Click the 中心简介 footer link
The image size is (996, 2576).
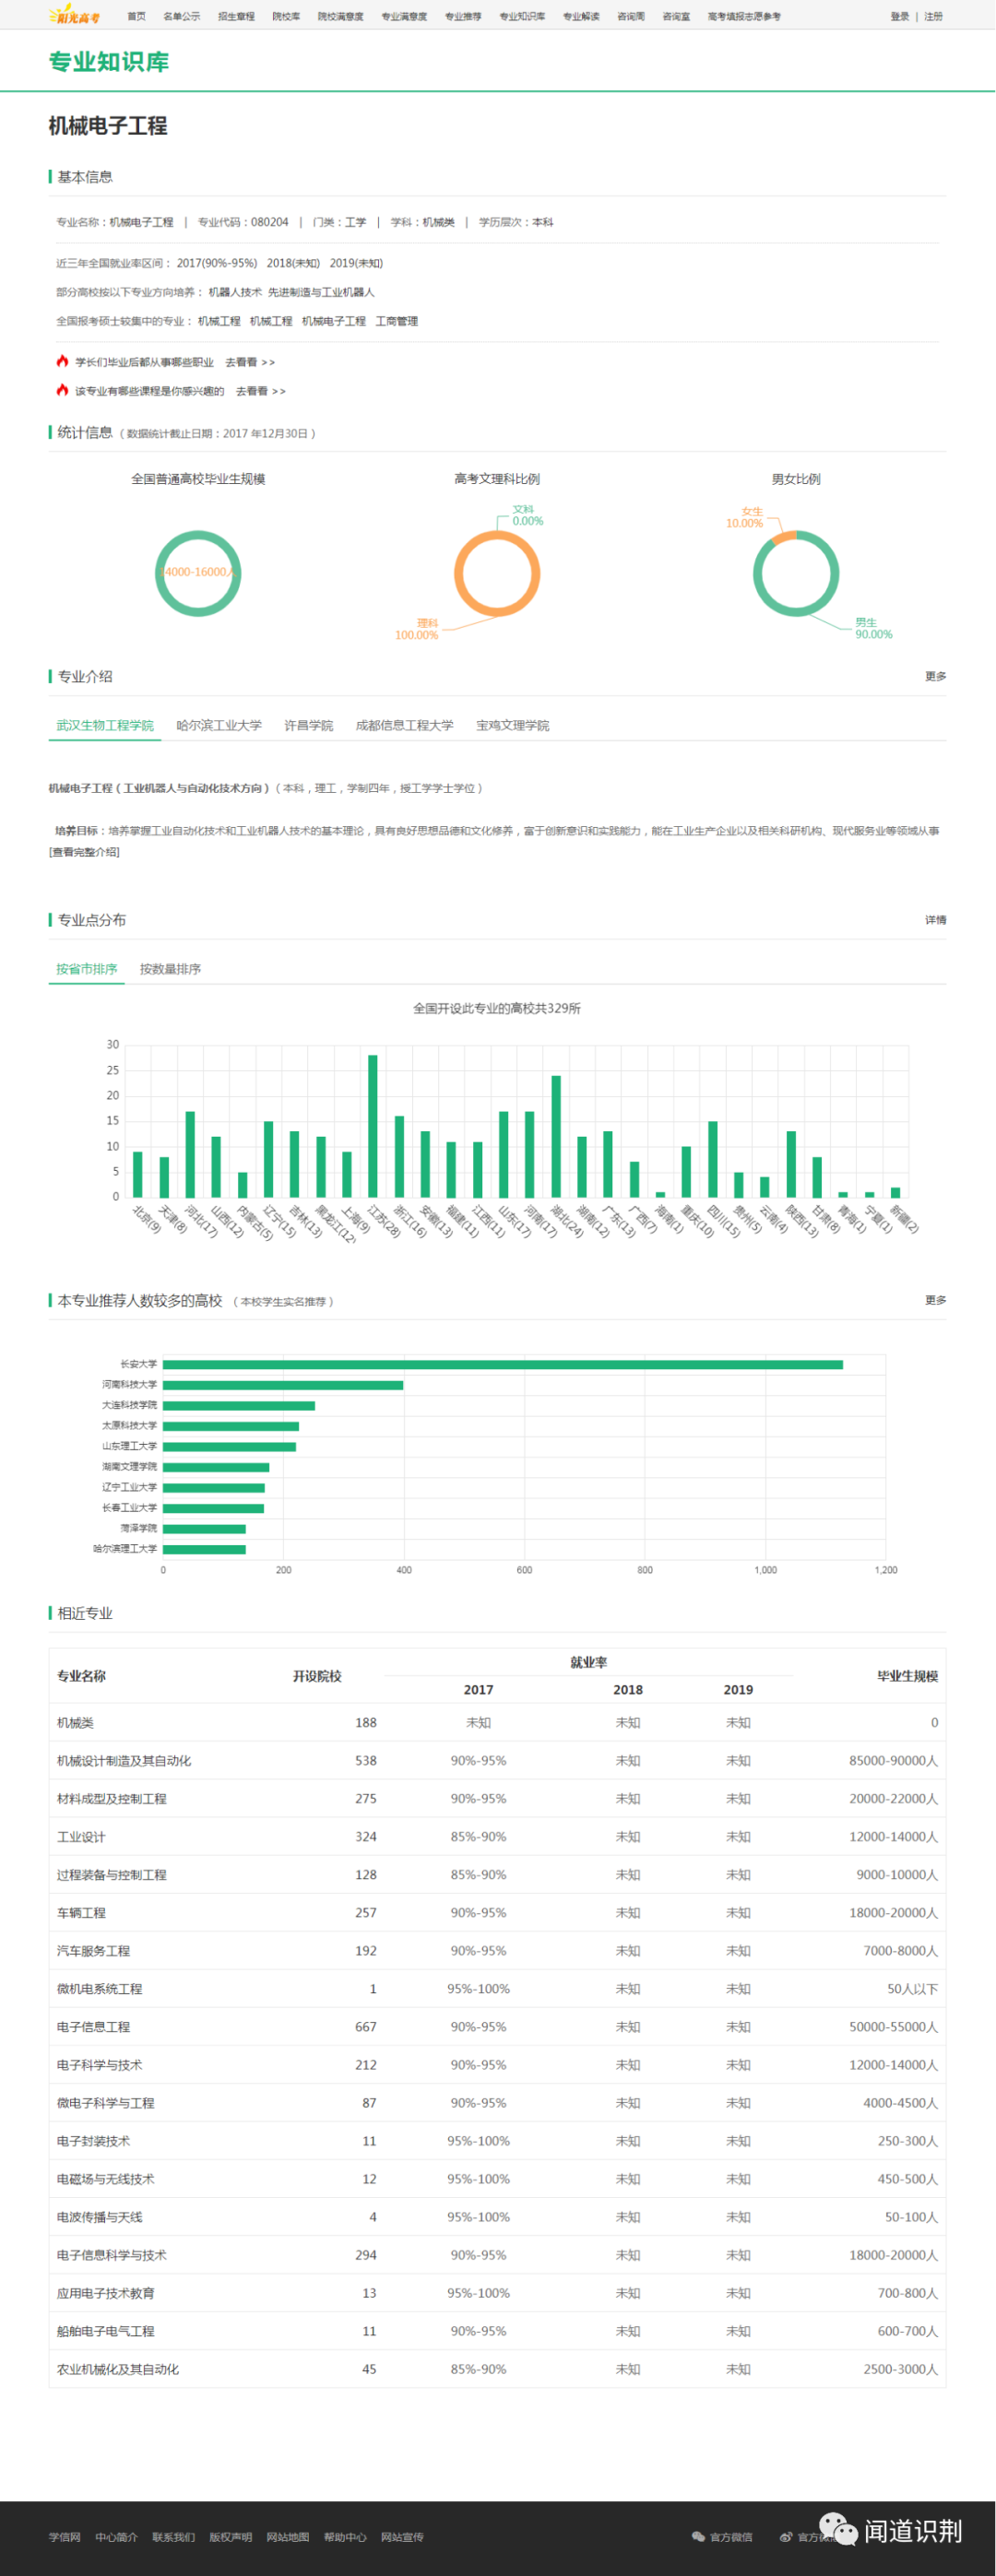(x=117, y=2536)
